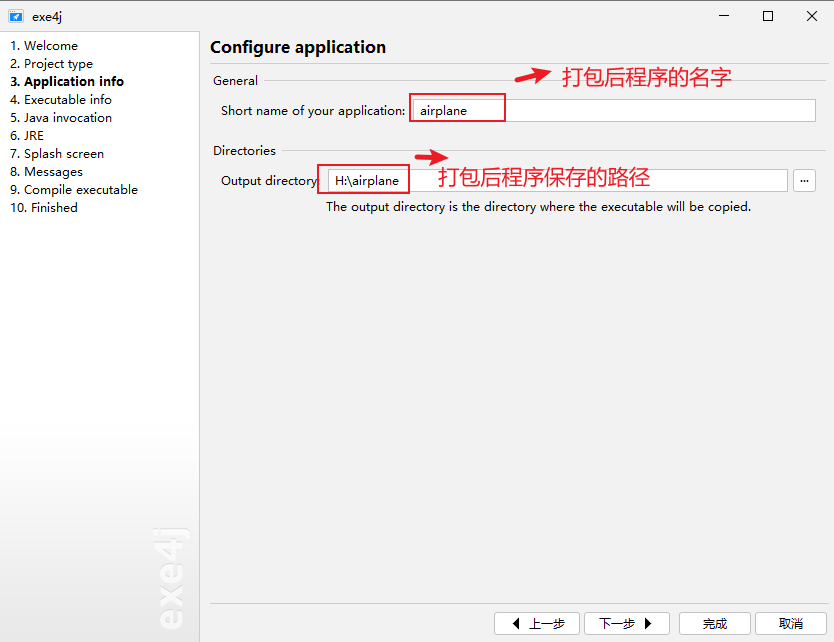Click the 'Short name of your application' label
Viewport: 834px width, 642px height.
(313, 111)
